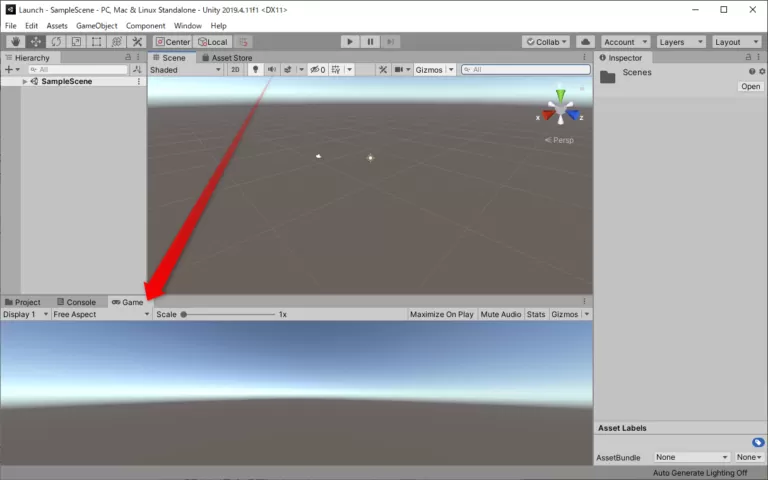Select the Rotate tool
The image size is (768, 480).
pyautogui.click(x=56, y=42)
